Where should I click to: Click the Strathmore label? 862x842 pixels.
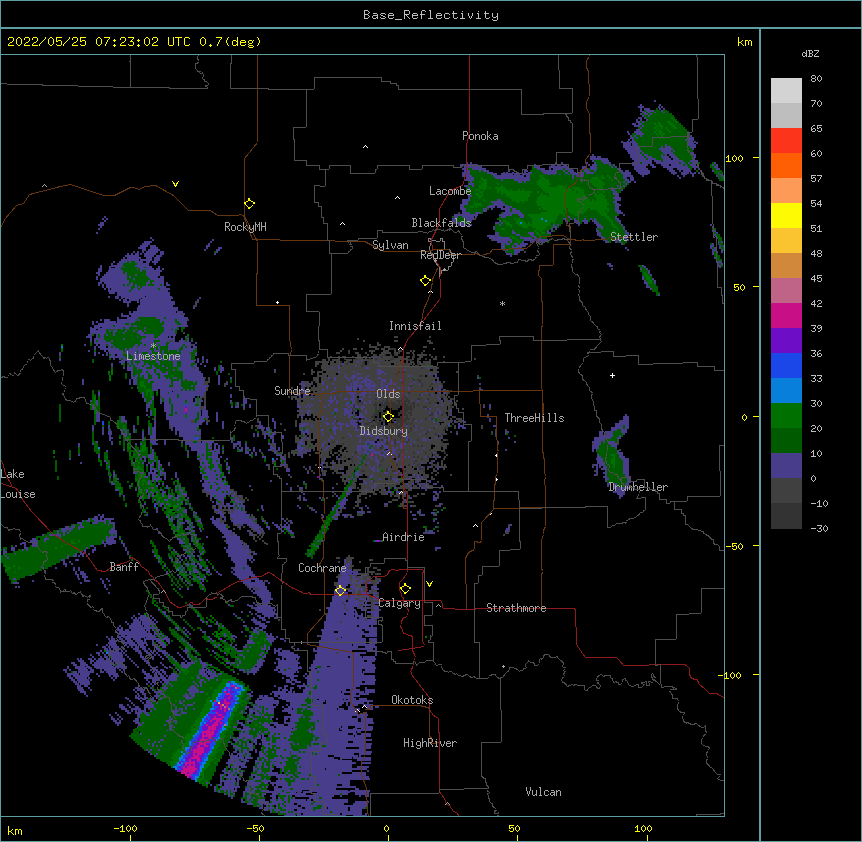pyautogui.click(x=516, y=608)
